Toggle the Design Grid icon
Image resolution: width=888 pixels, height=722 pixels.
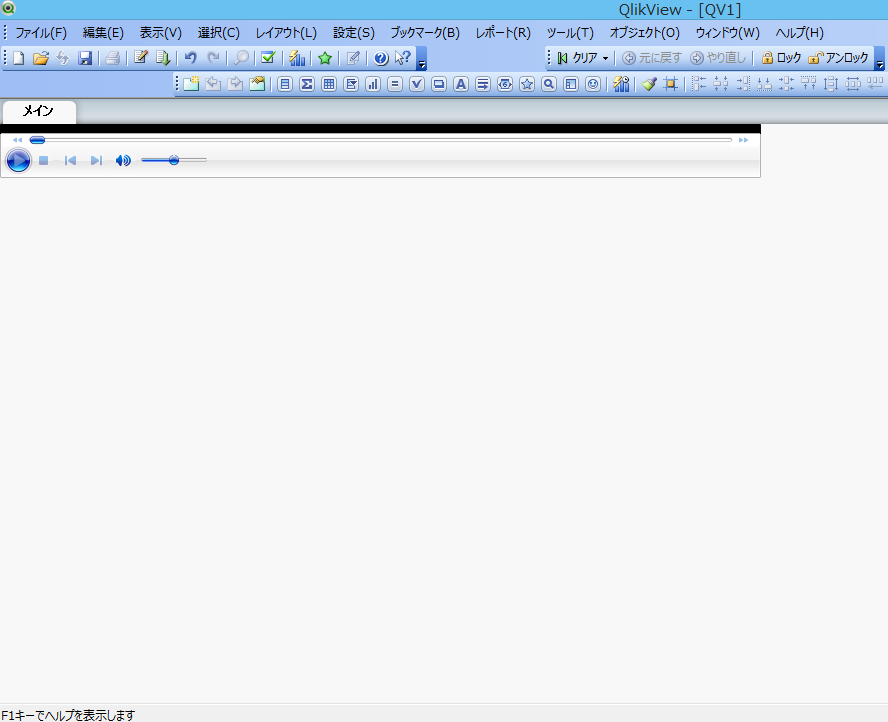pos(671,84)
